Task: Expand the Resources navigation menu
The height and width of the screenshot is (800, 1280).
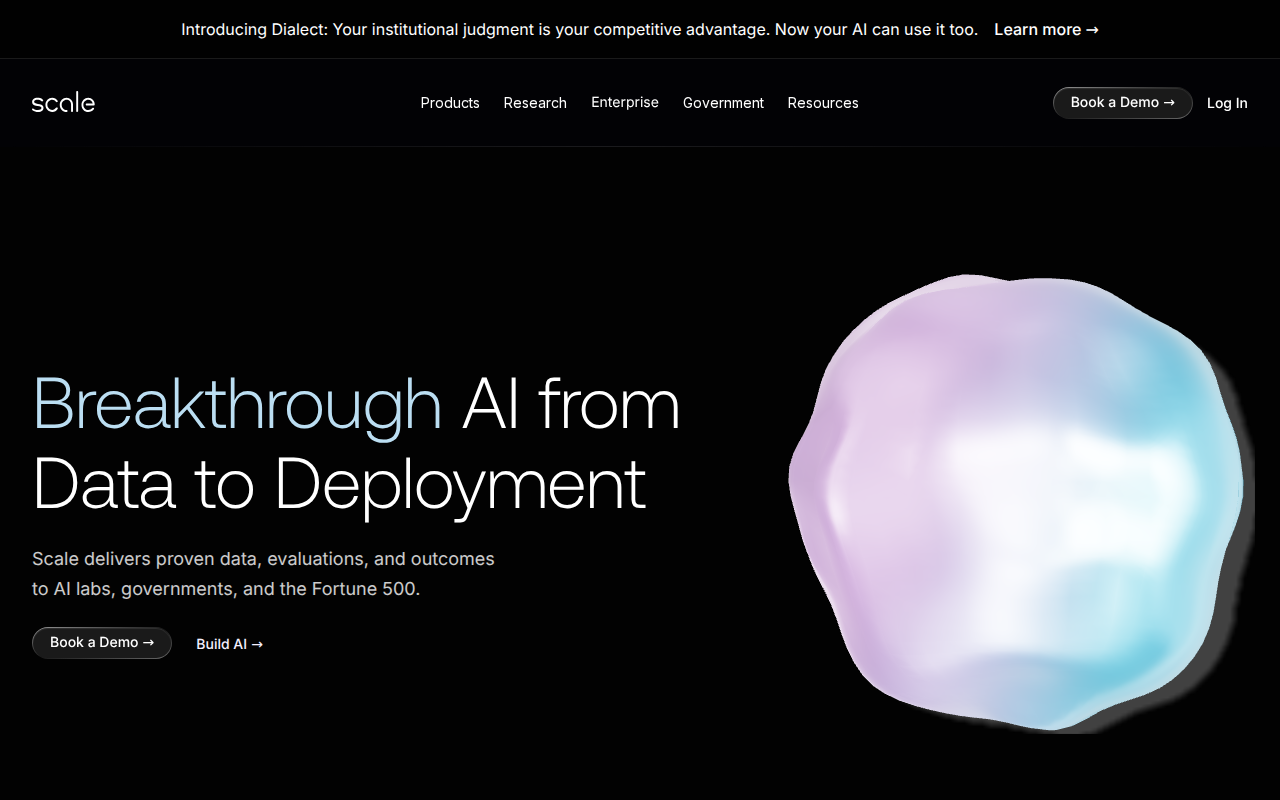Action: pos(823,103)
